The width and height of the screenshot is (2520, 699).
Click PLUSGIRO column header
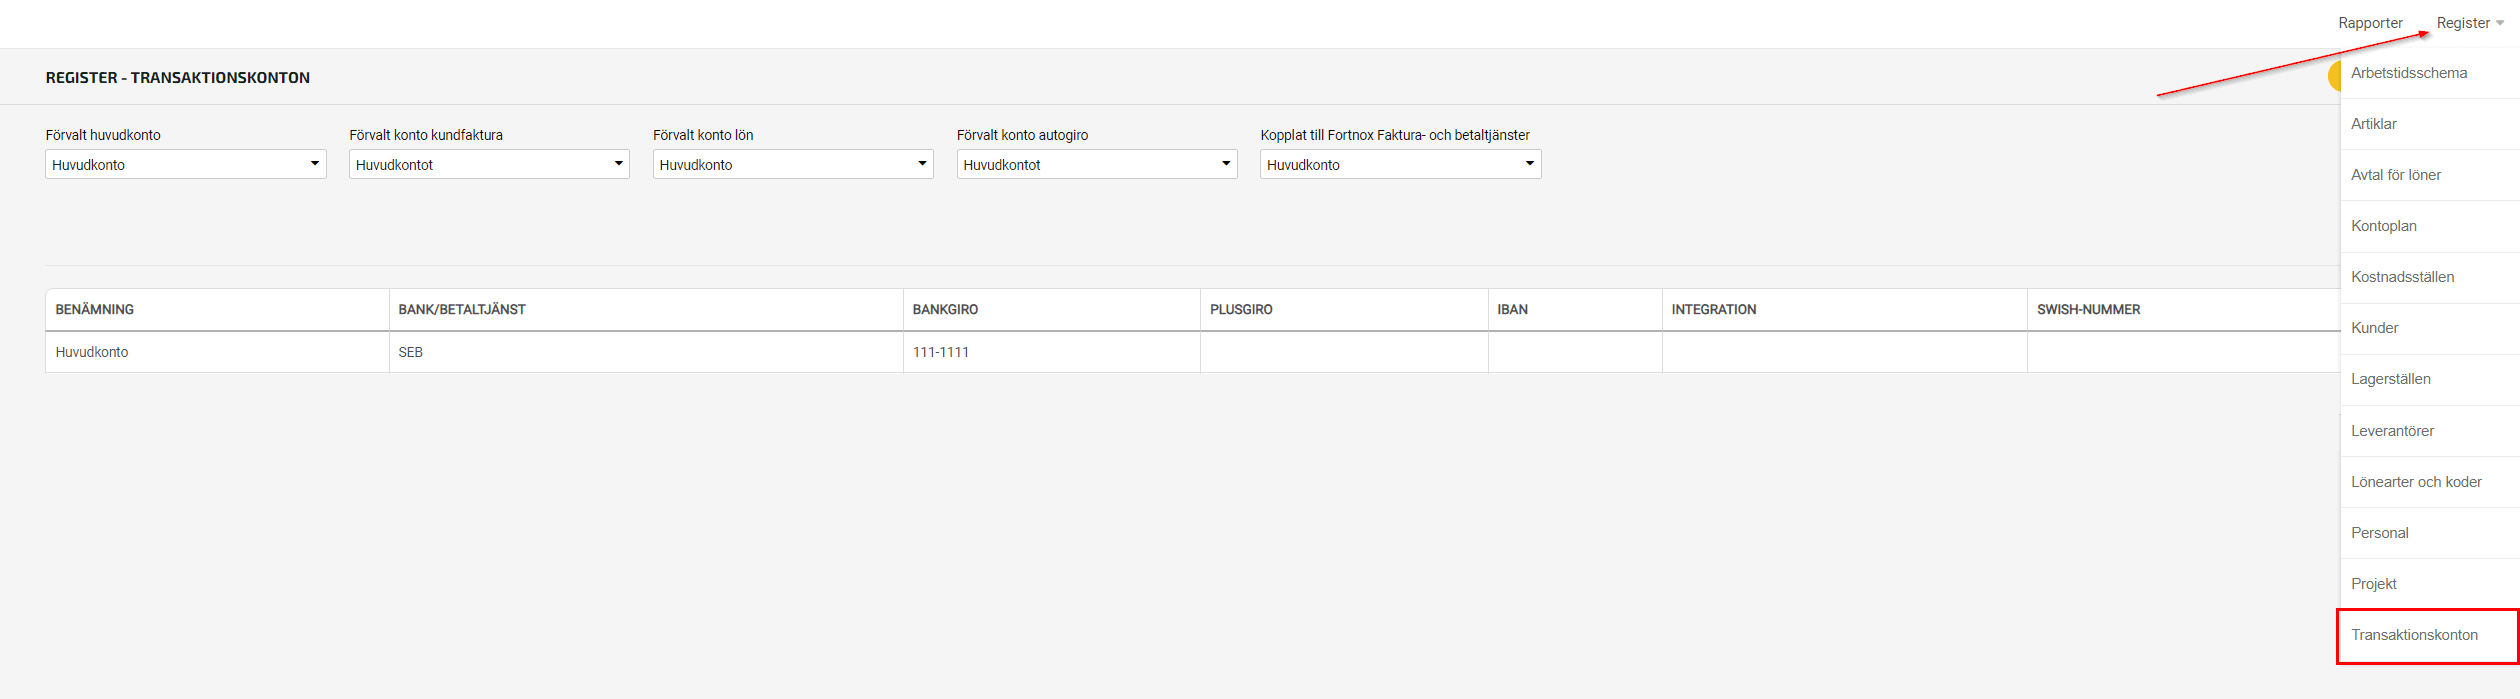pyautogui.click(x=1344, y=310)
